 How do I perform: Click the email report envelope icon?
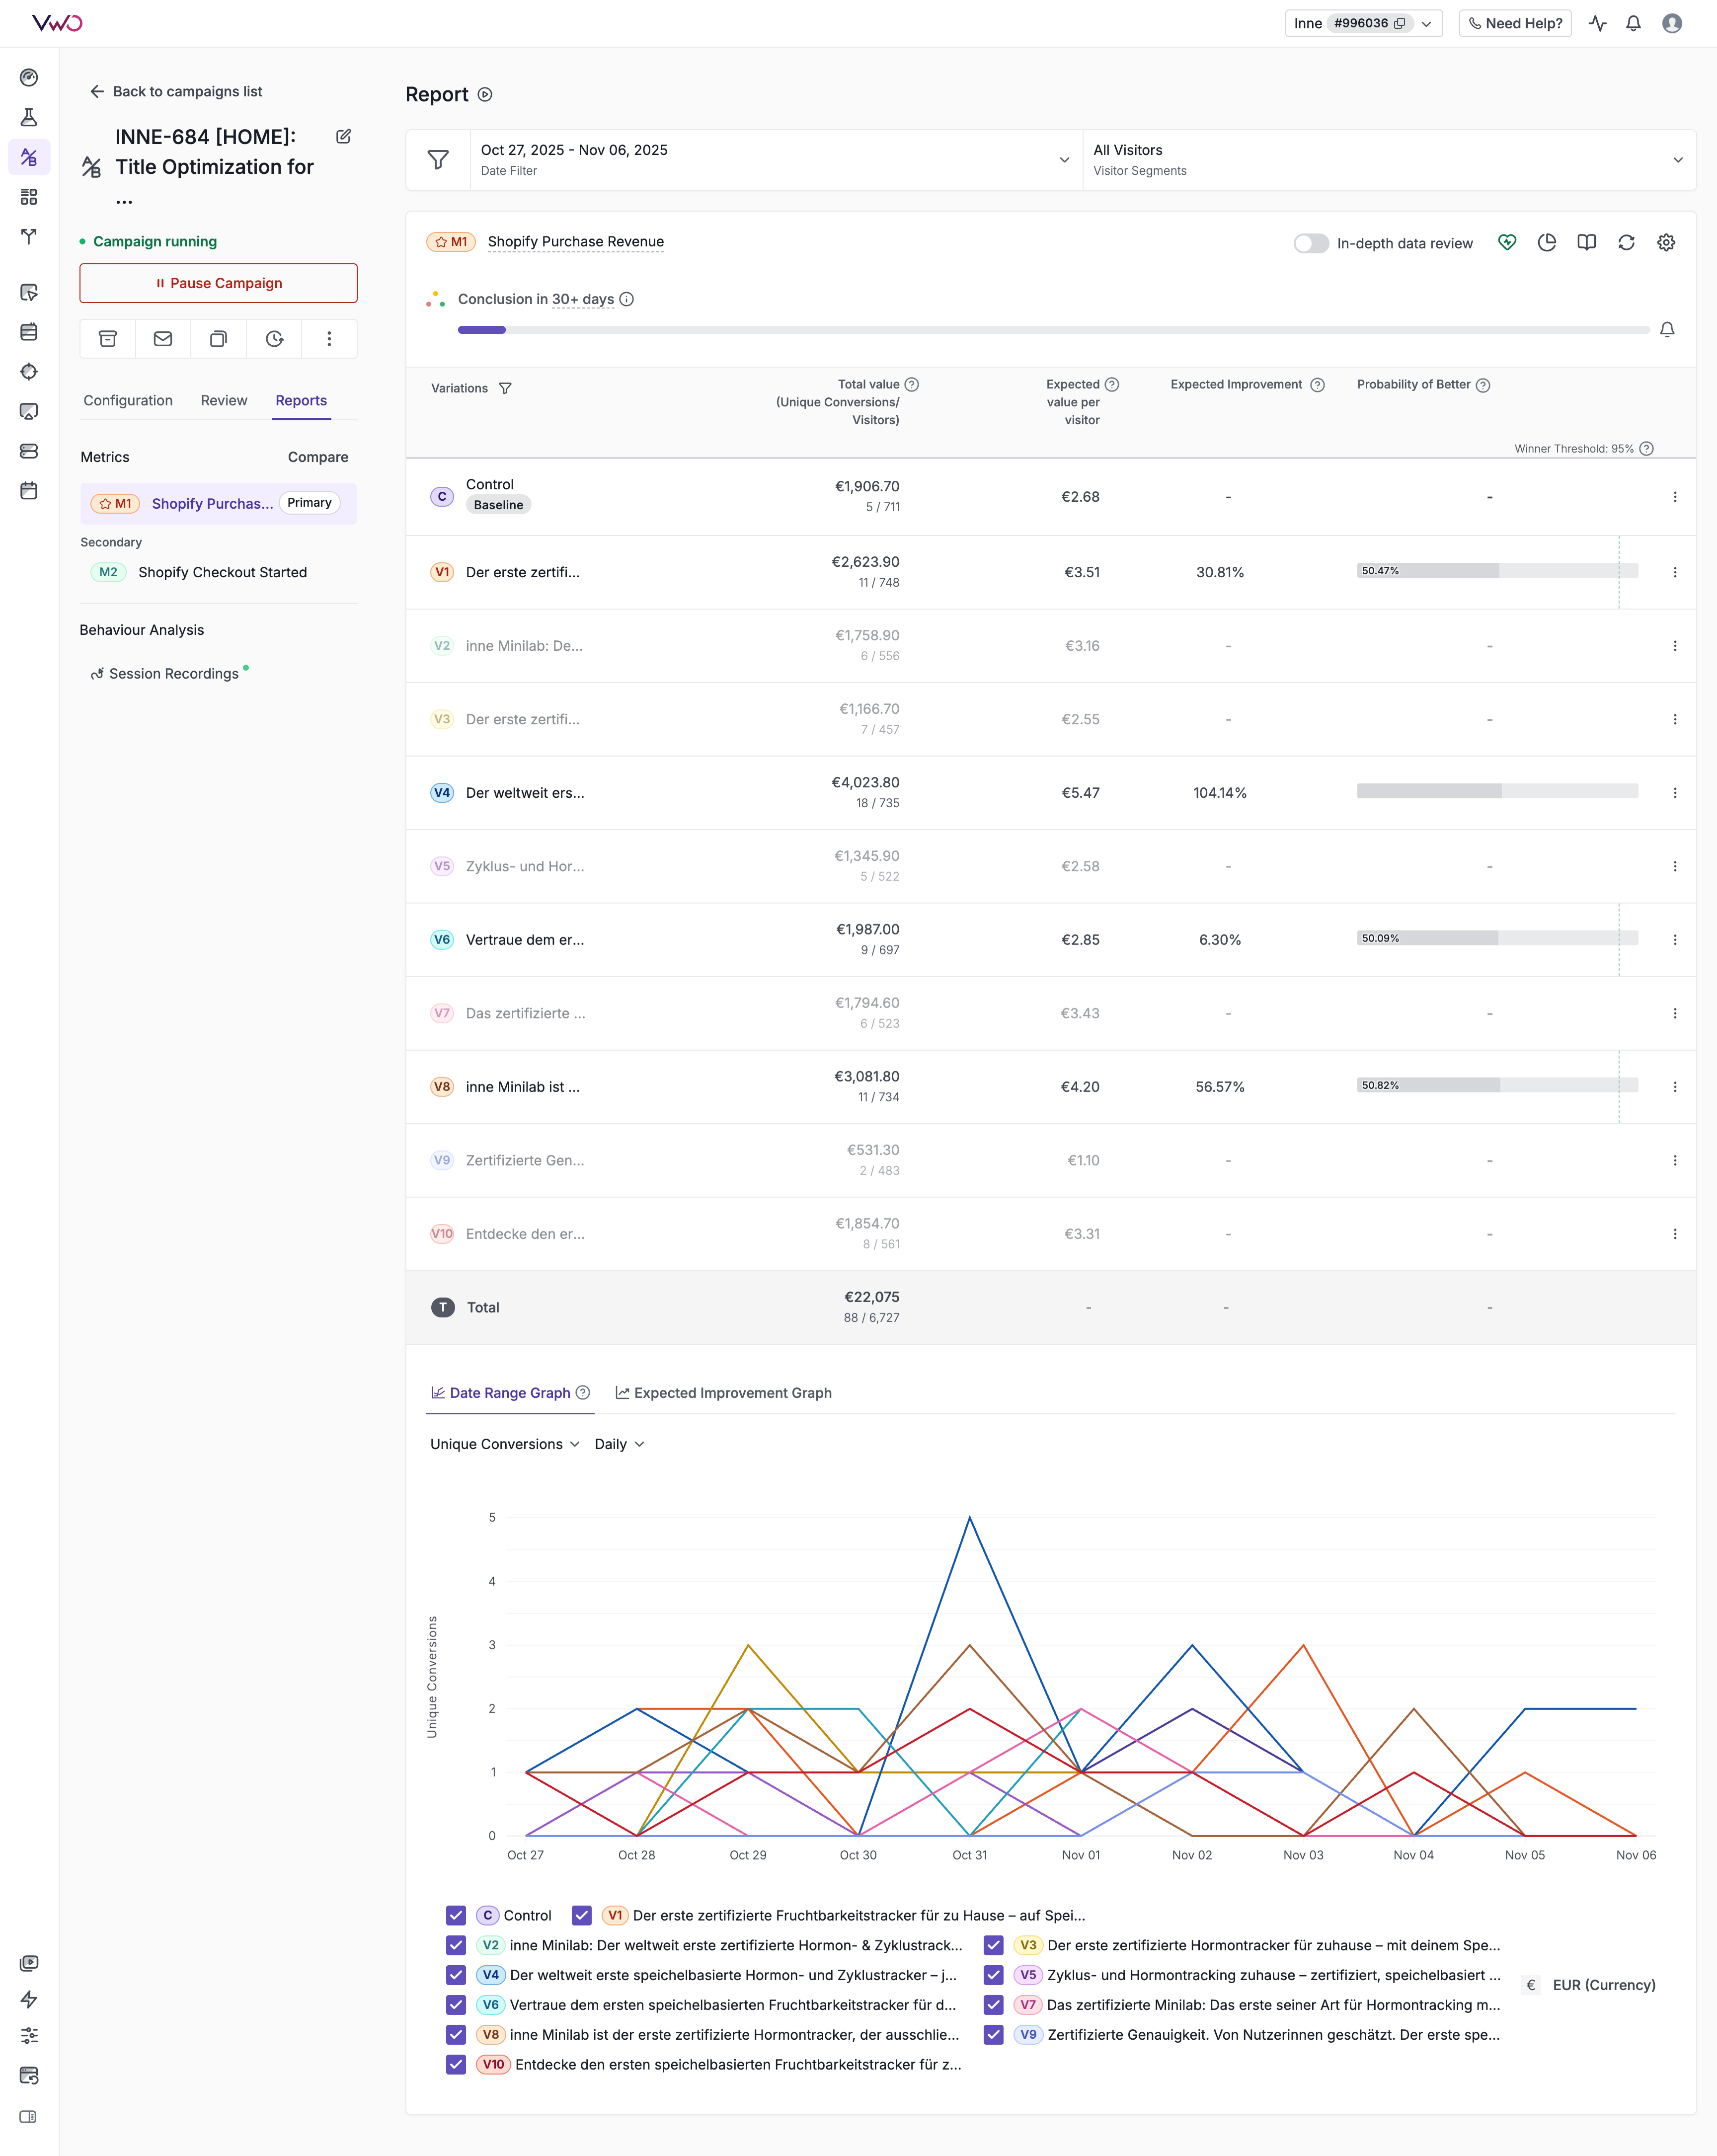click(163, 339)
